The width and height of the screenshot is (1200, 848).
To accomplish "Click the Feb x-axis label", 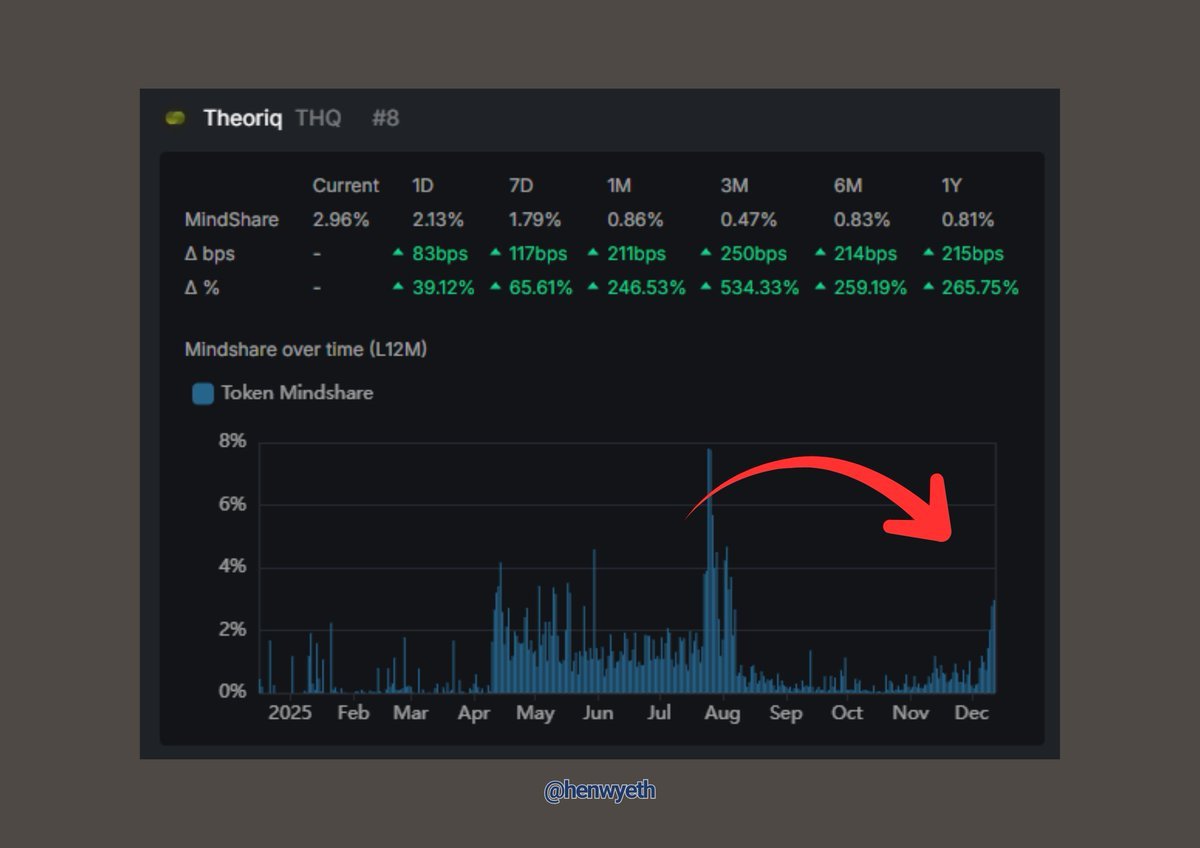I will 353,713.
